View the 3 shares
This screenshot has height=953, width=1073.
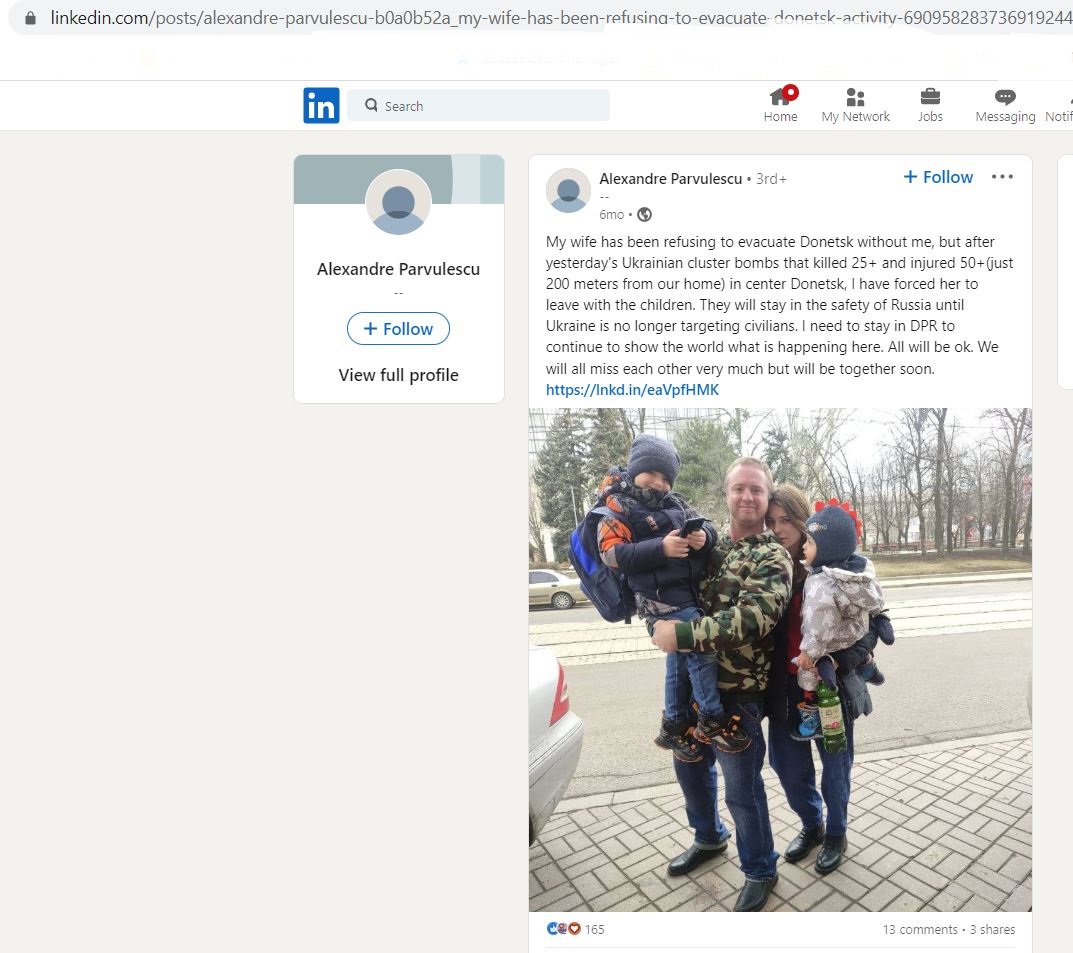click(992, 929)
